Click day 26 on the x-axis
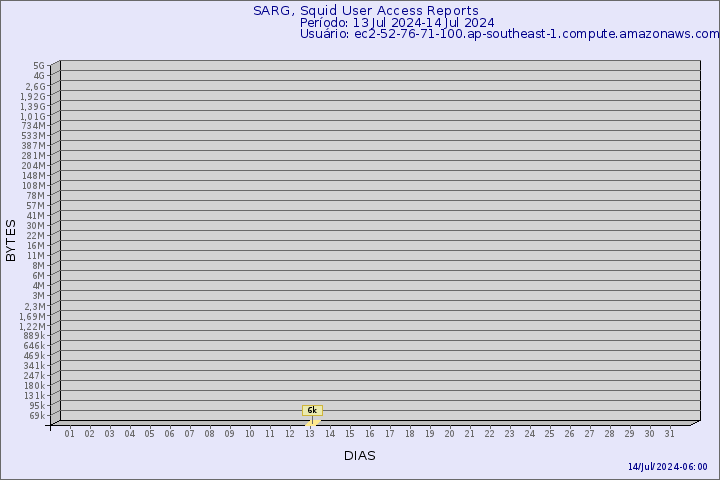720x480 pixels. (569, 434)
